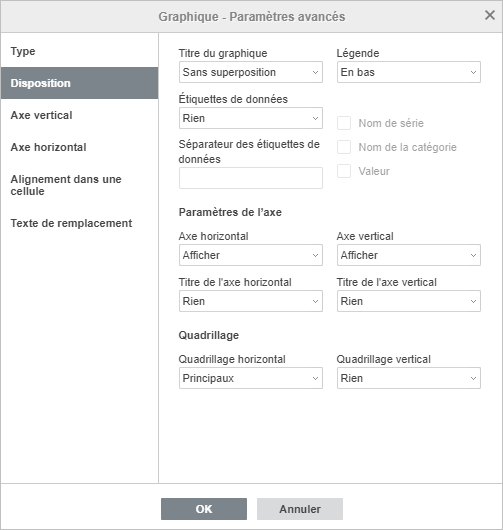This screenshot has width=503, height=530.
Task: Open the Axe vertical display dropdown
Action: pos(409,255)
